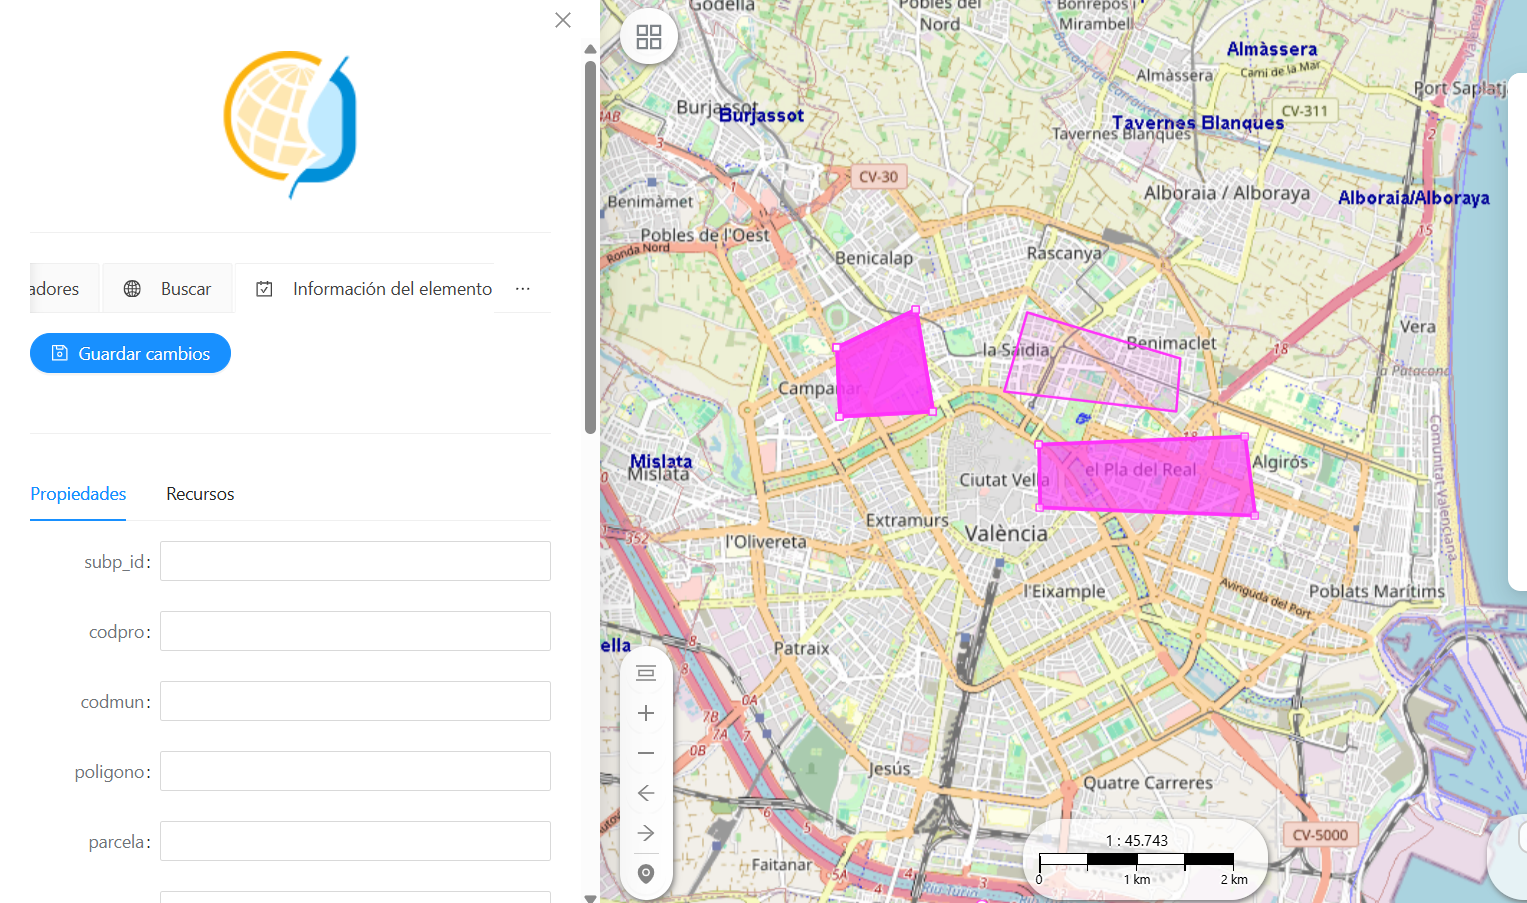Go to next map extent arrow
Image resolution: width=1527 pixels, height=903 pixels.
coord(646,833)
